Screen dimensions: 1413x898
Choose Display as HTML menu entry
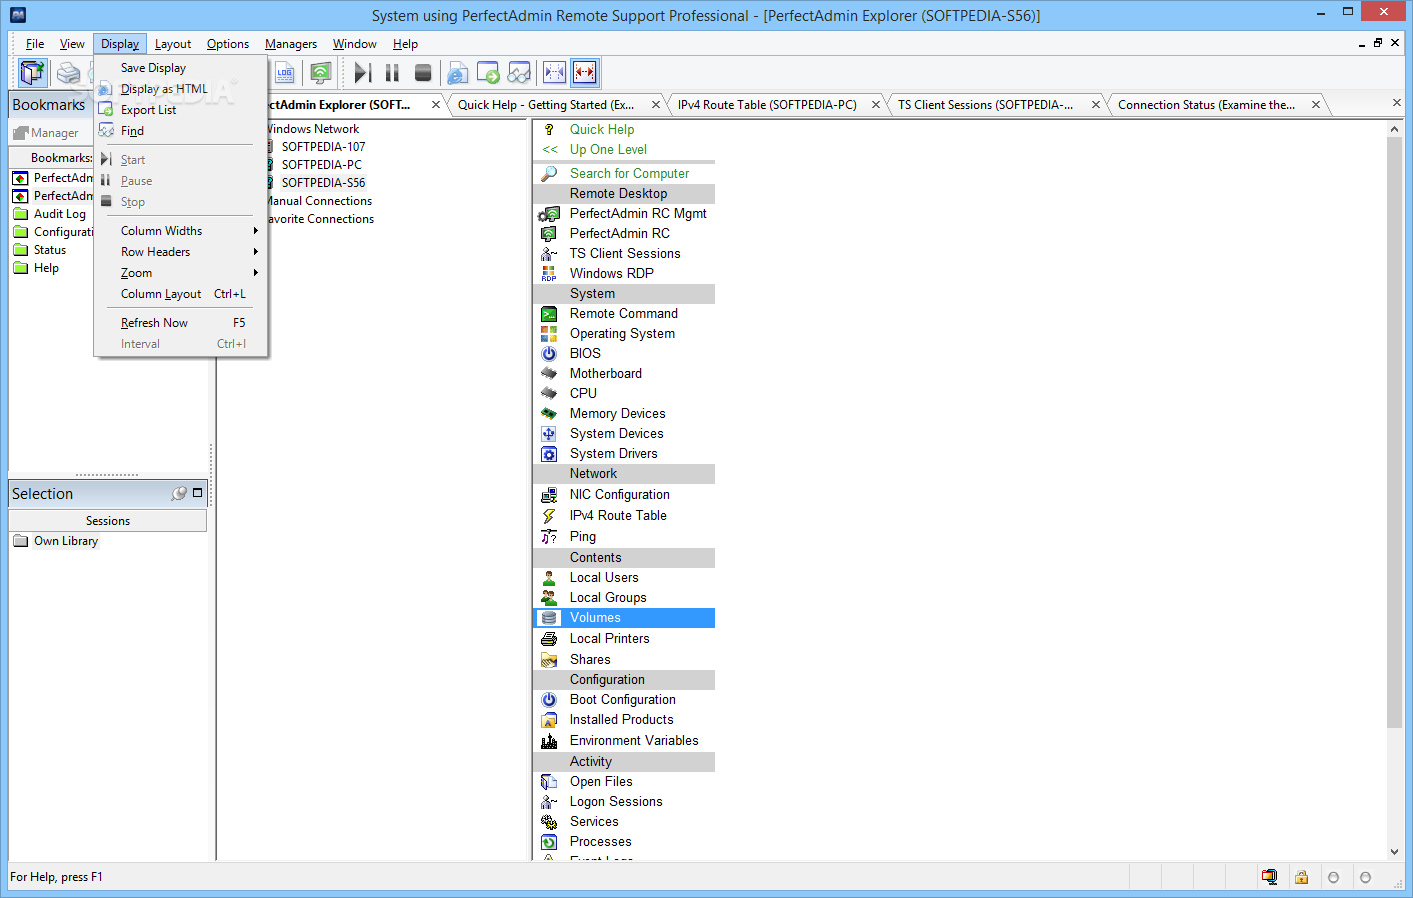click(182, 89)
